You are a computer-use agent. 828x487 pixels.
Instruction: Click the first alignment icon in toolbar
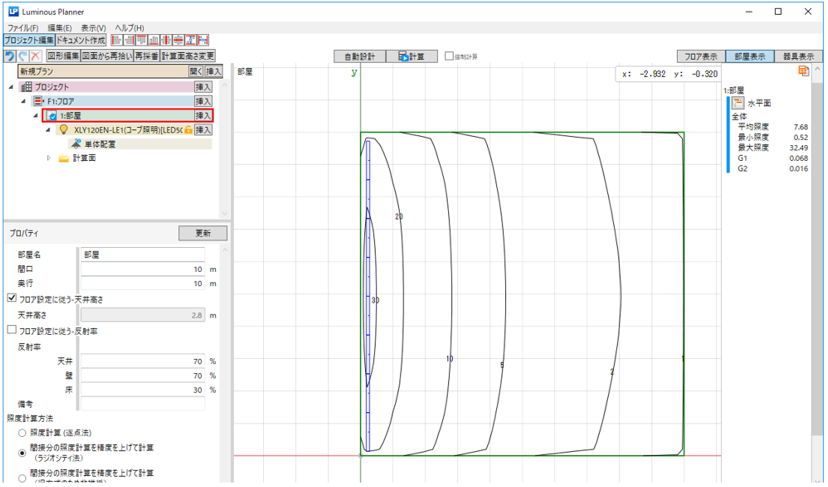click(117, 40)
